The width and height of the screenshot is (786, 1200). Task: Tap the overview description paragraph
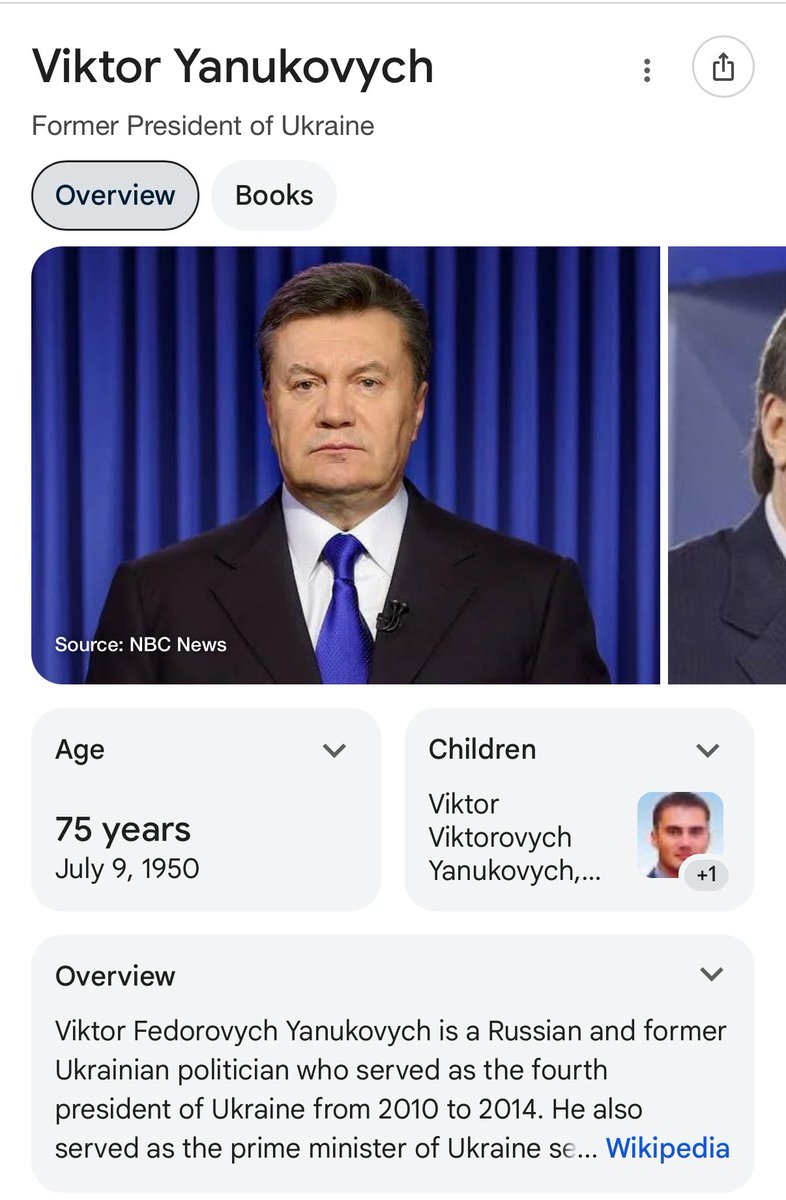point(380,1088)
